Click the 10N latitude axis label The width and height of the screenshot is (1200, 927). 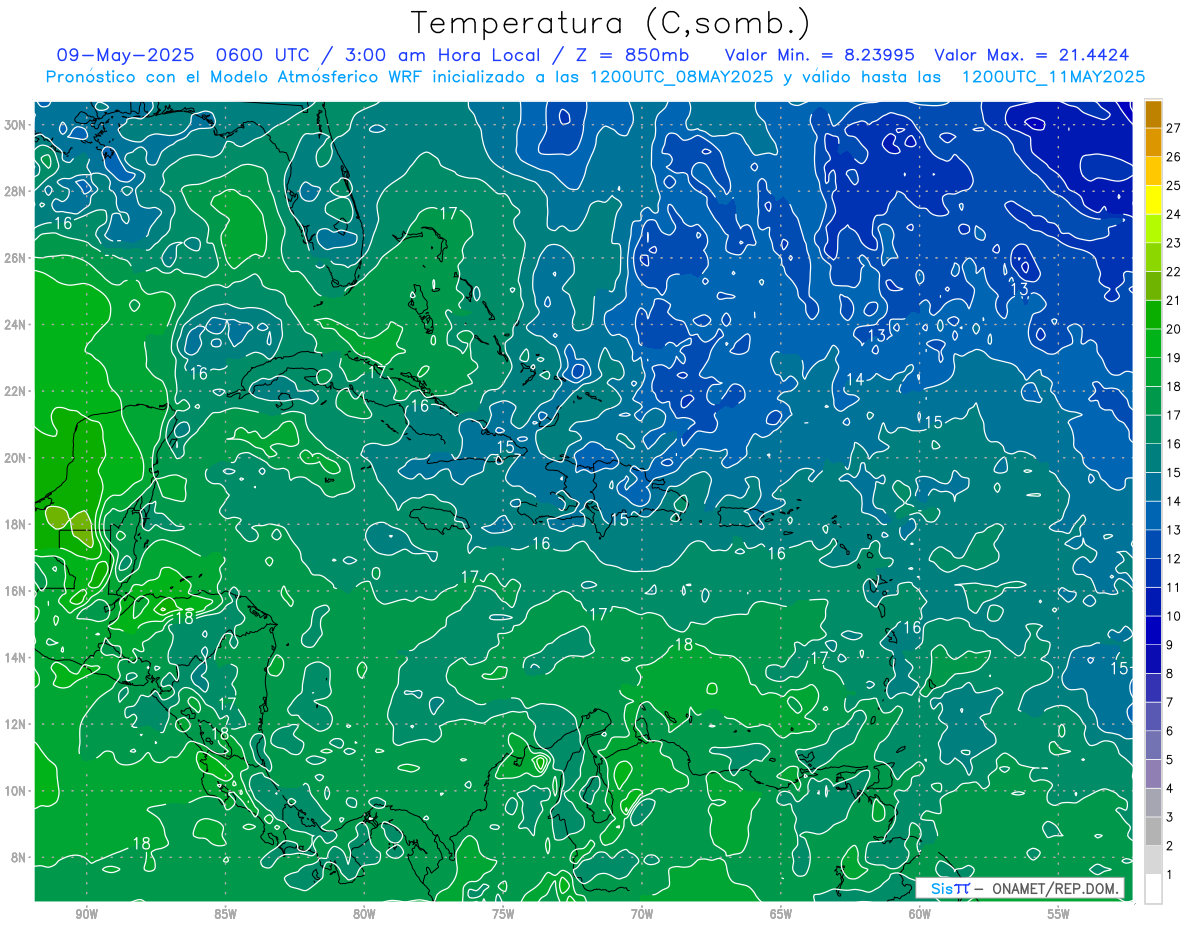[15, 791]
